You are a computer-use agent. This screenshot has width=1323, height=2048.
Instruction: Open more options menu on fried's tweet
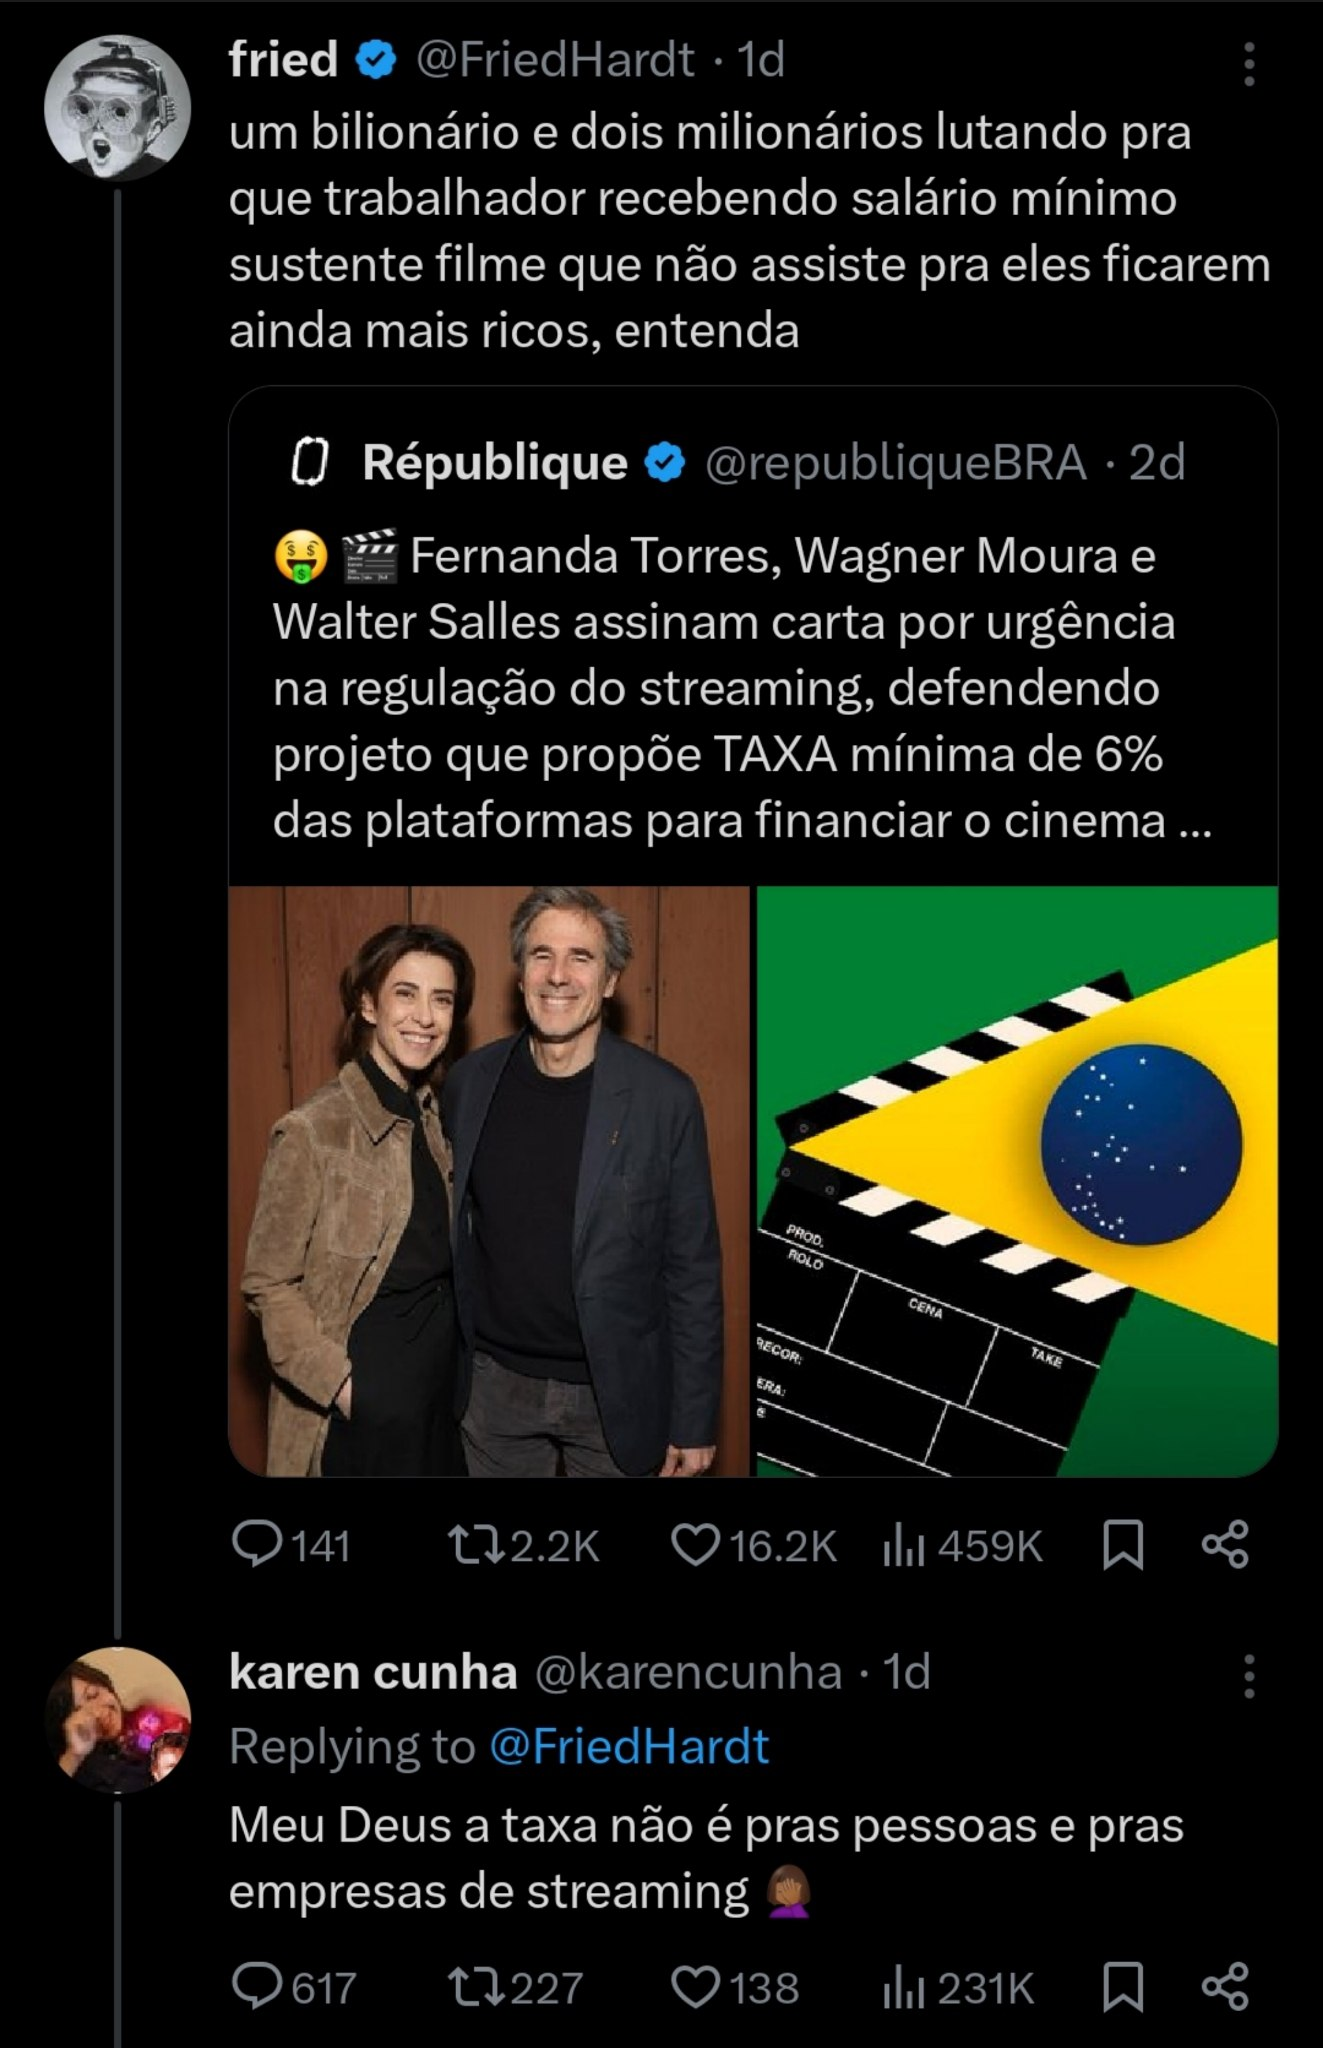tap(1249, 64)
